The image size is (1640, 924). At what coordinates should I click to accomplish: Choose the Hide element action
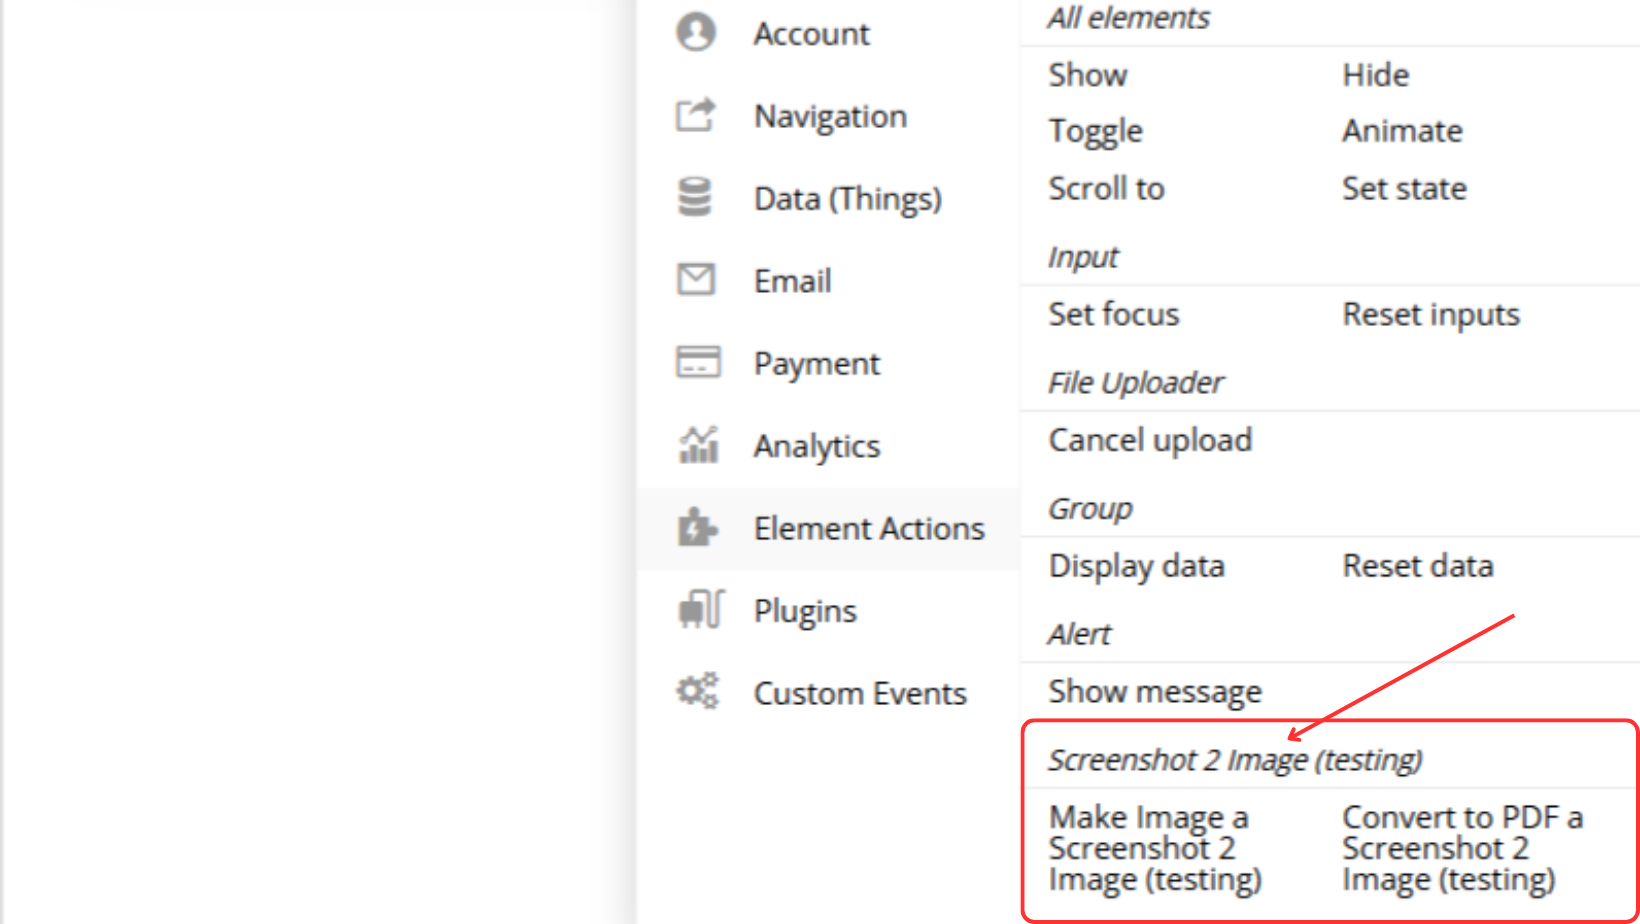click(1376, 75)
